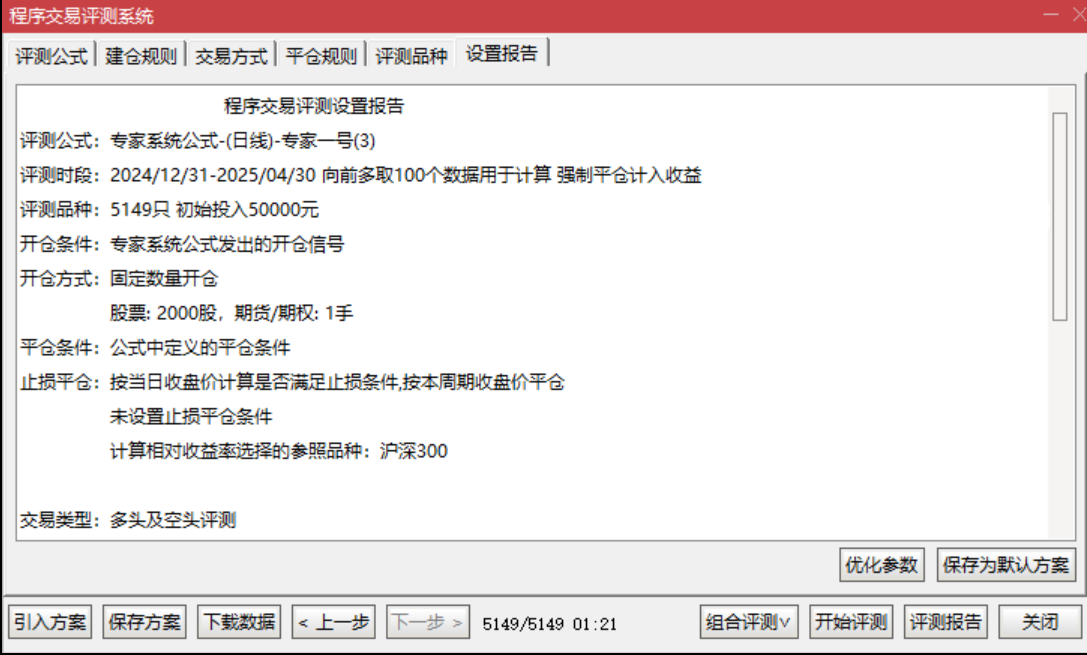This screenshot has width=1087, height=655.
Task: Click the 引入方案 button
Action: pyautogui.click(x=50, y=622)
